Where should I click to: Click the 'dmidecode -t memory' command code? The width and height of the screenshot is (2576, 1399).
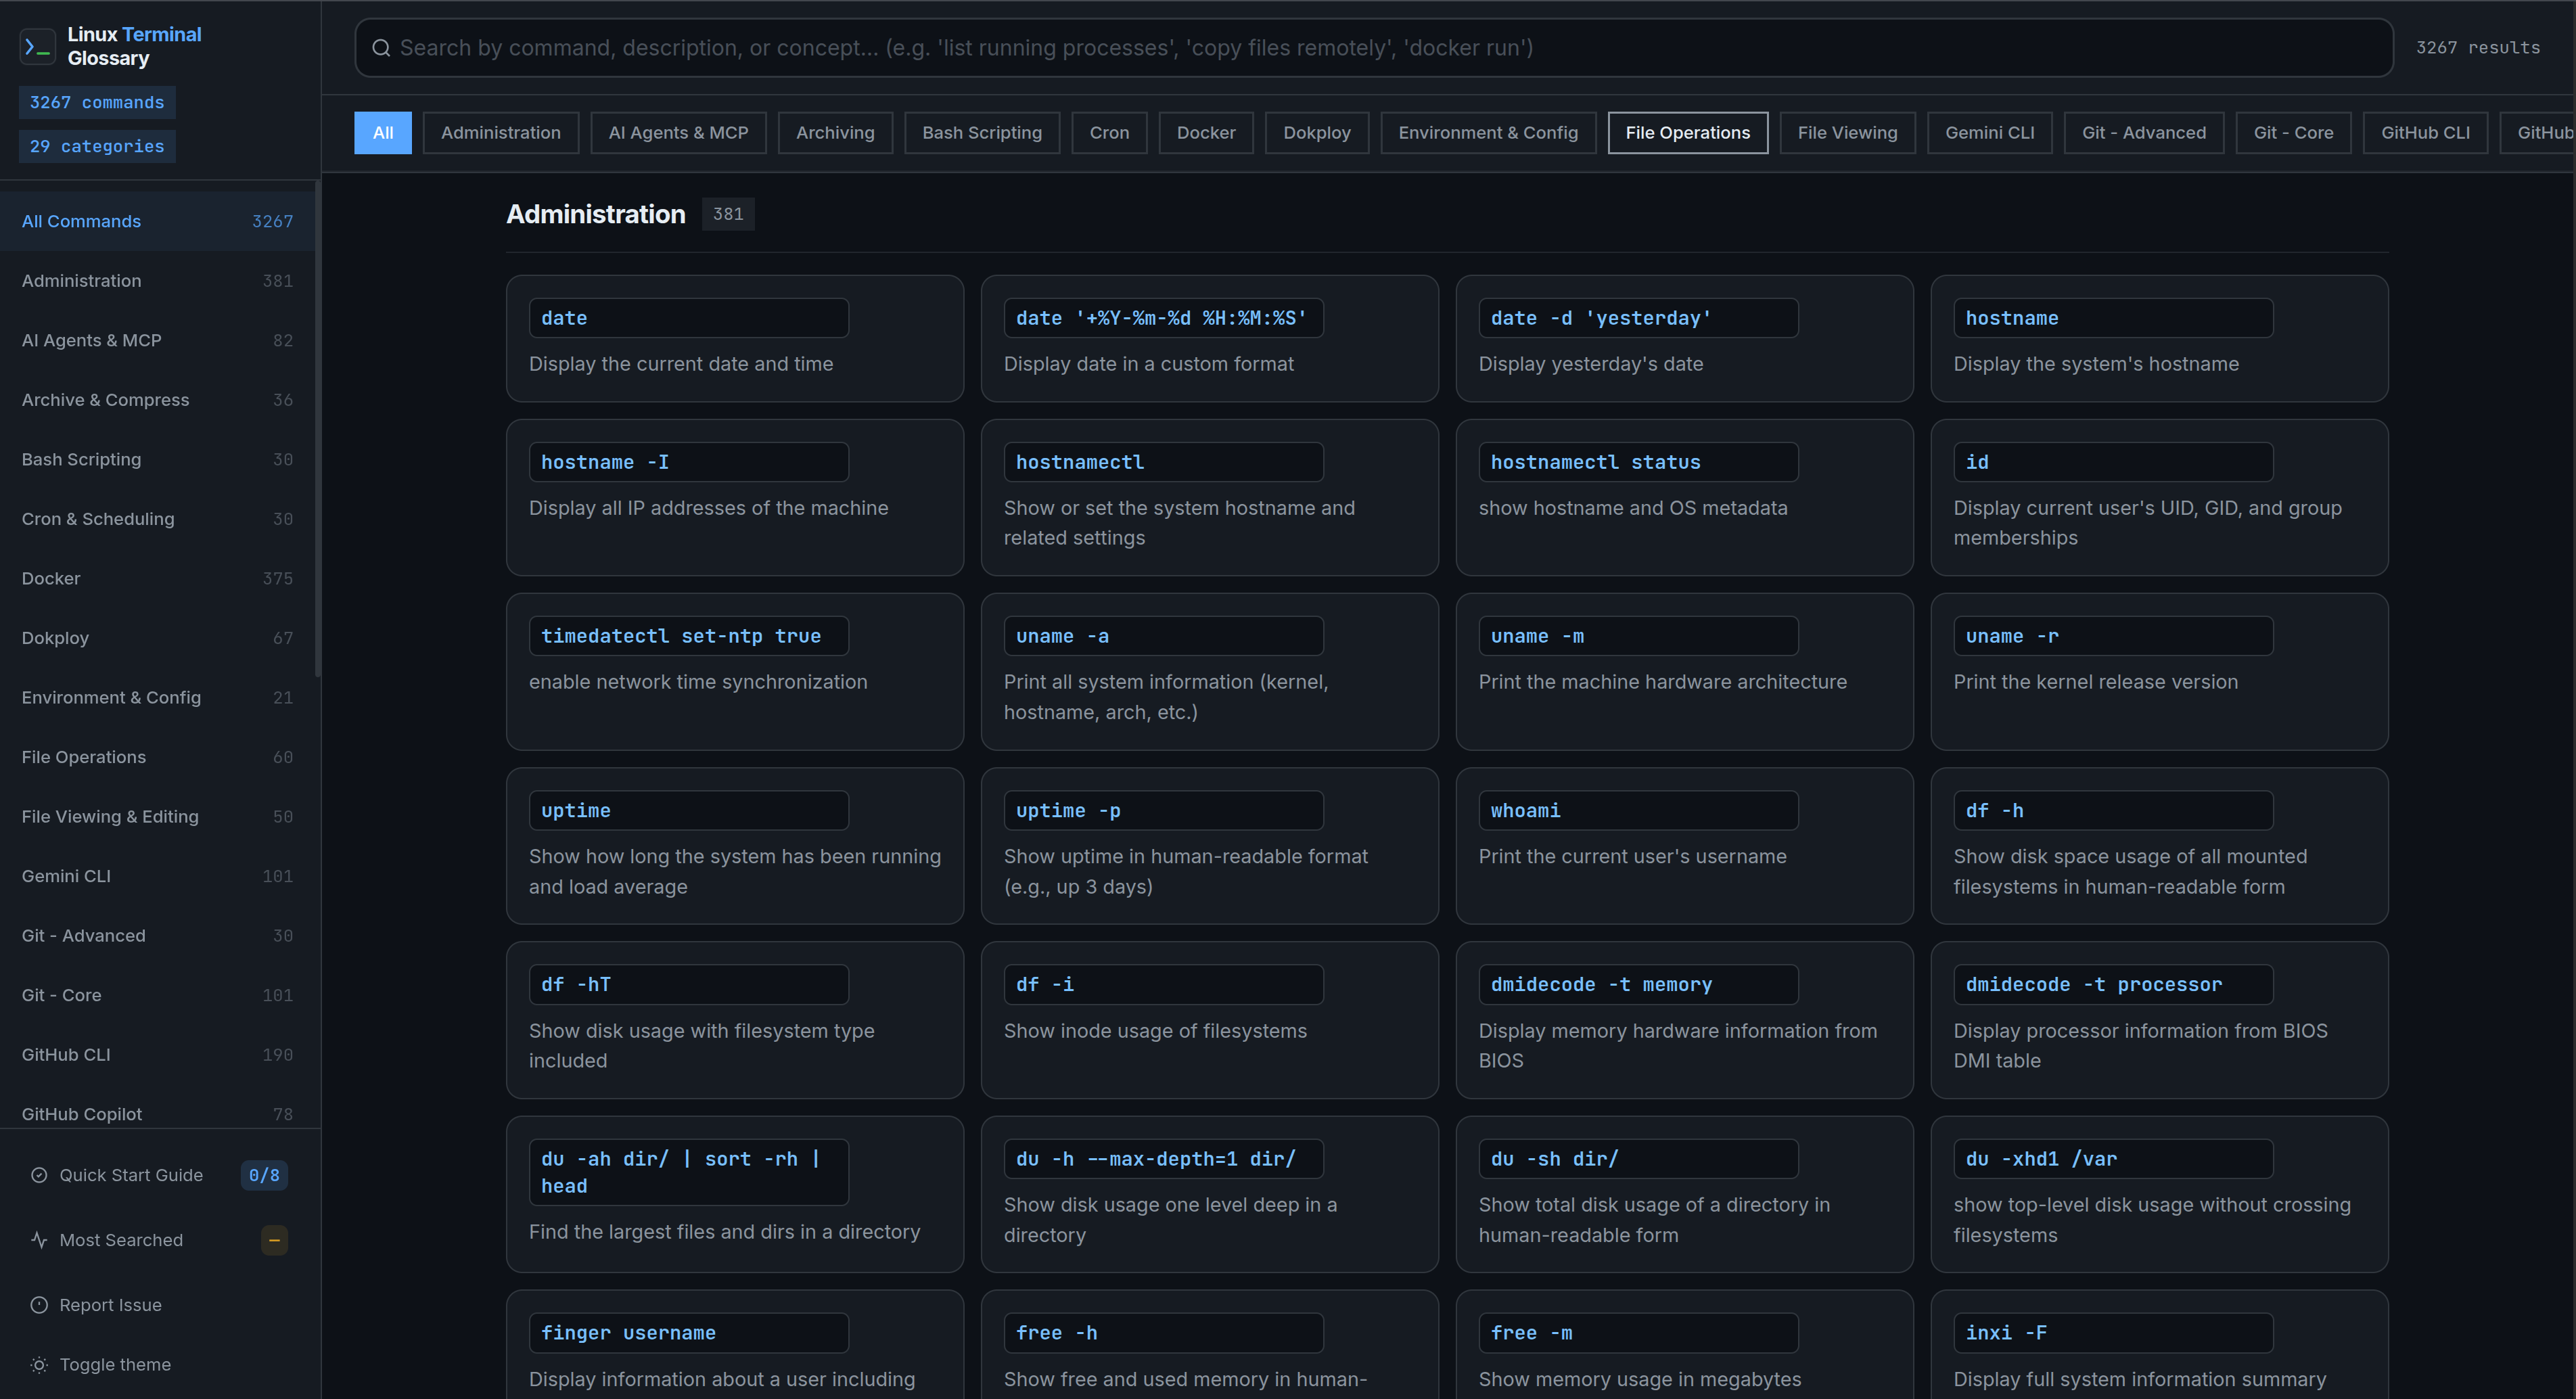tap(1638, 984)
